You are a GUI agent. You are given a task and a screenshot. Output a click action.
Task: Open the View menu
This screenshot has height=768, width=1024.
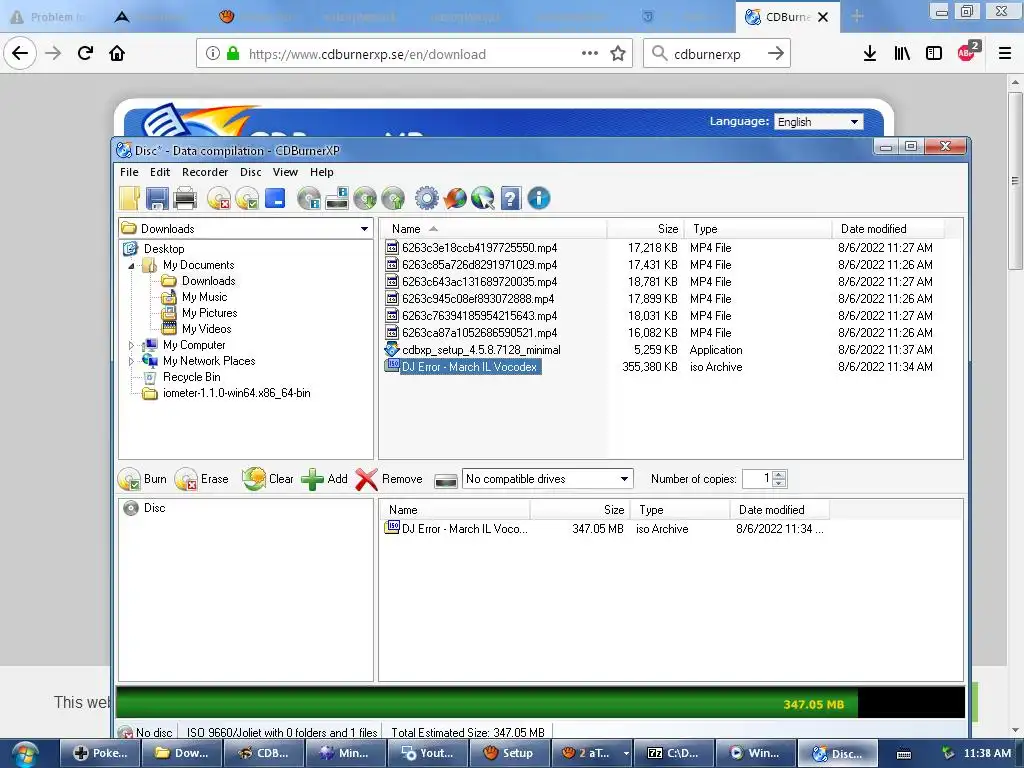coord(285,172)
